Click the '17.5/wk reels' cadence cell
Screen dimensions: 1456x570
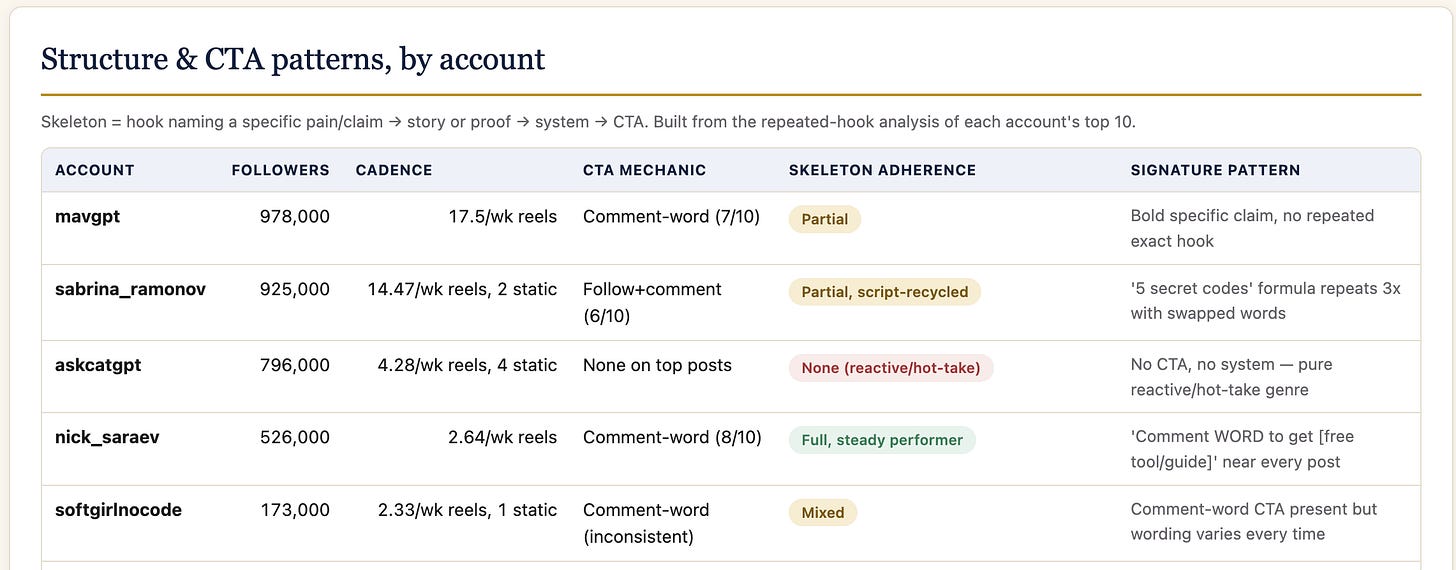(x=503, y=216)
